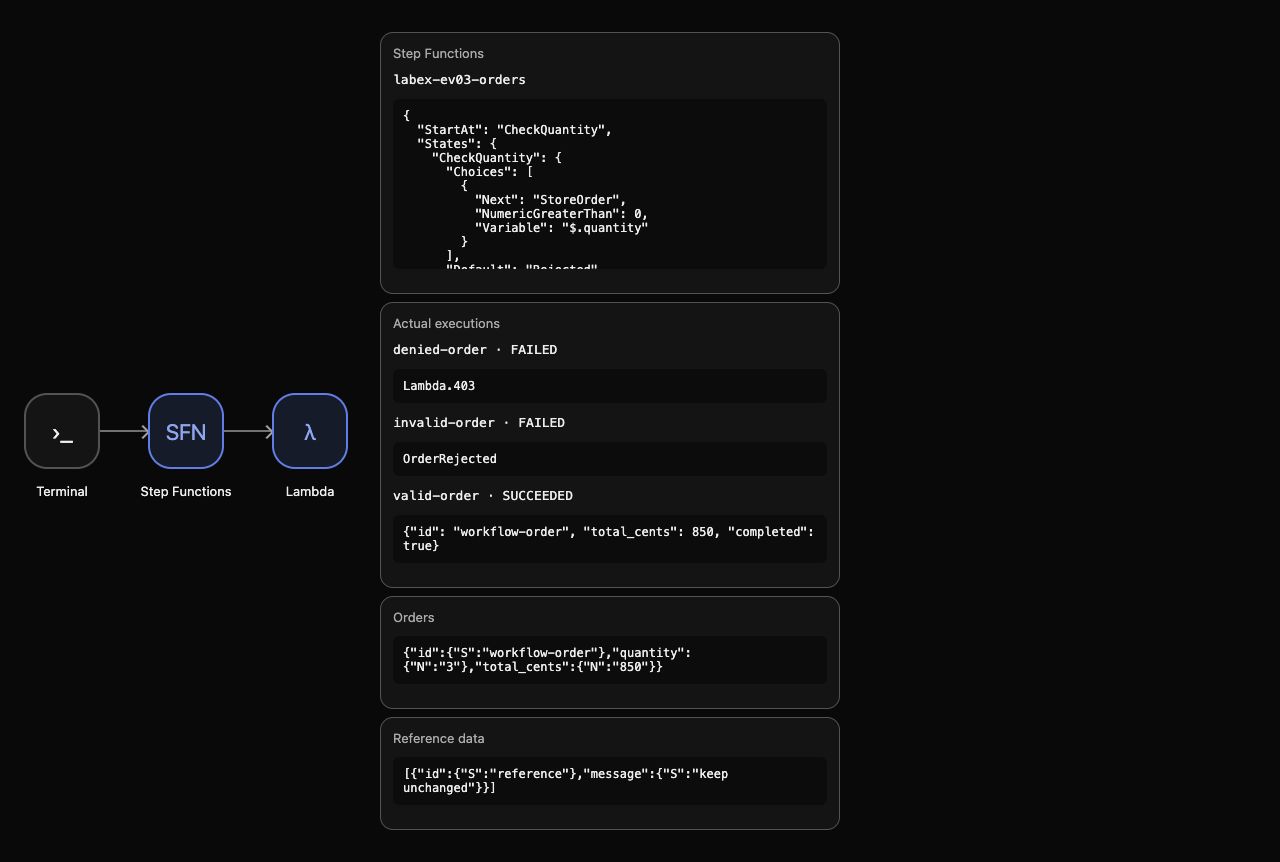
Task: Click the Terminal node icon
Action: 62,431
